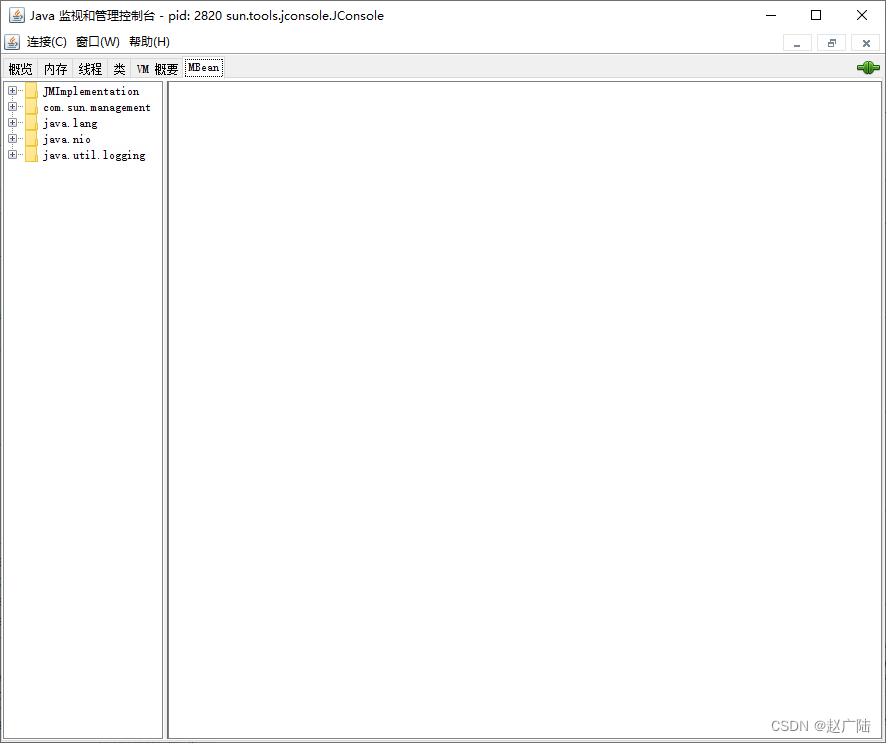
Task: Switch to the 类 tab
Action: 119,68
